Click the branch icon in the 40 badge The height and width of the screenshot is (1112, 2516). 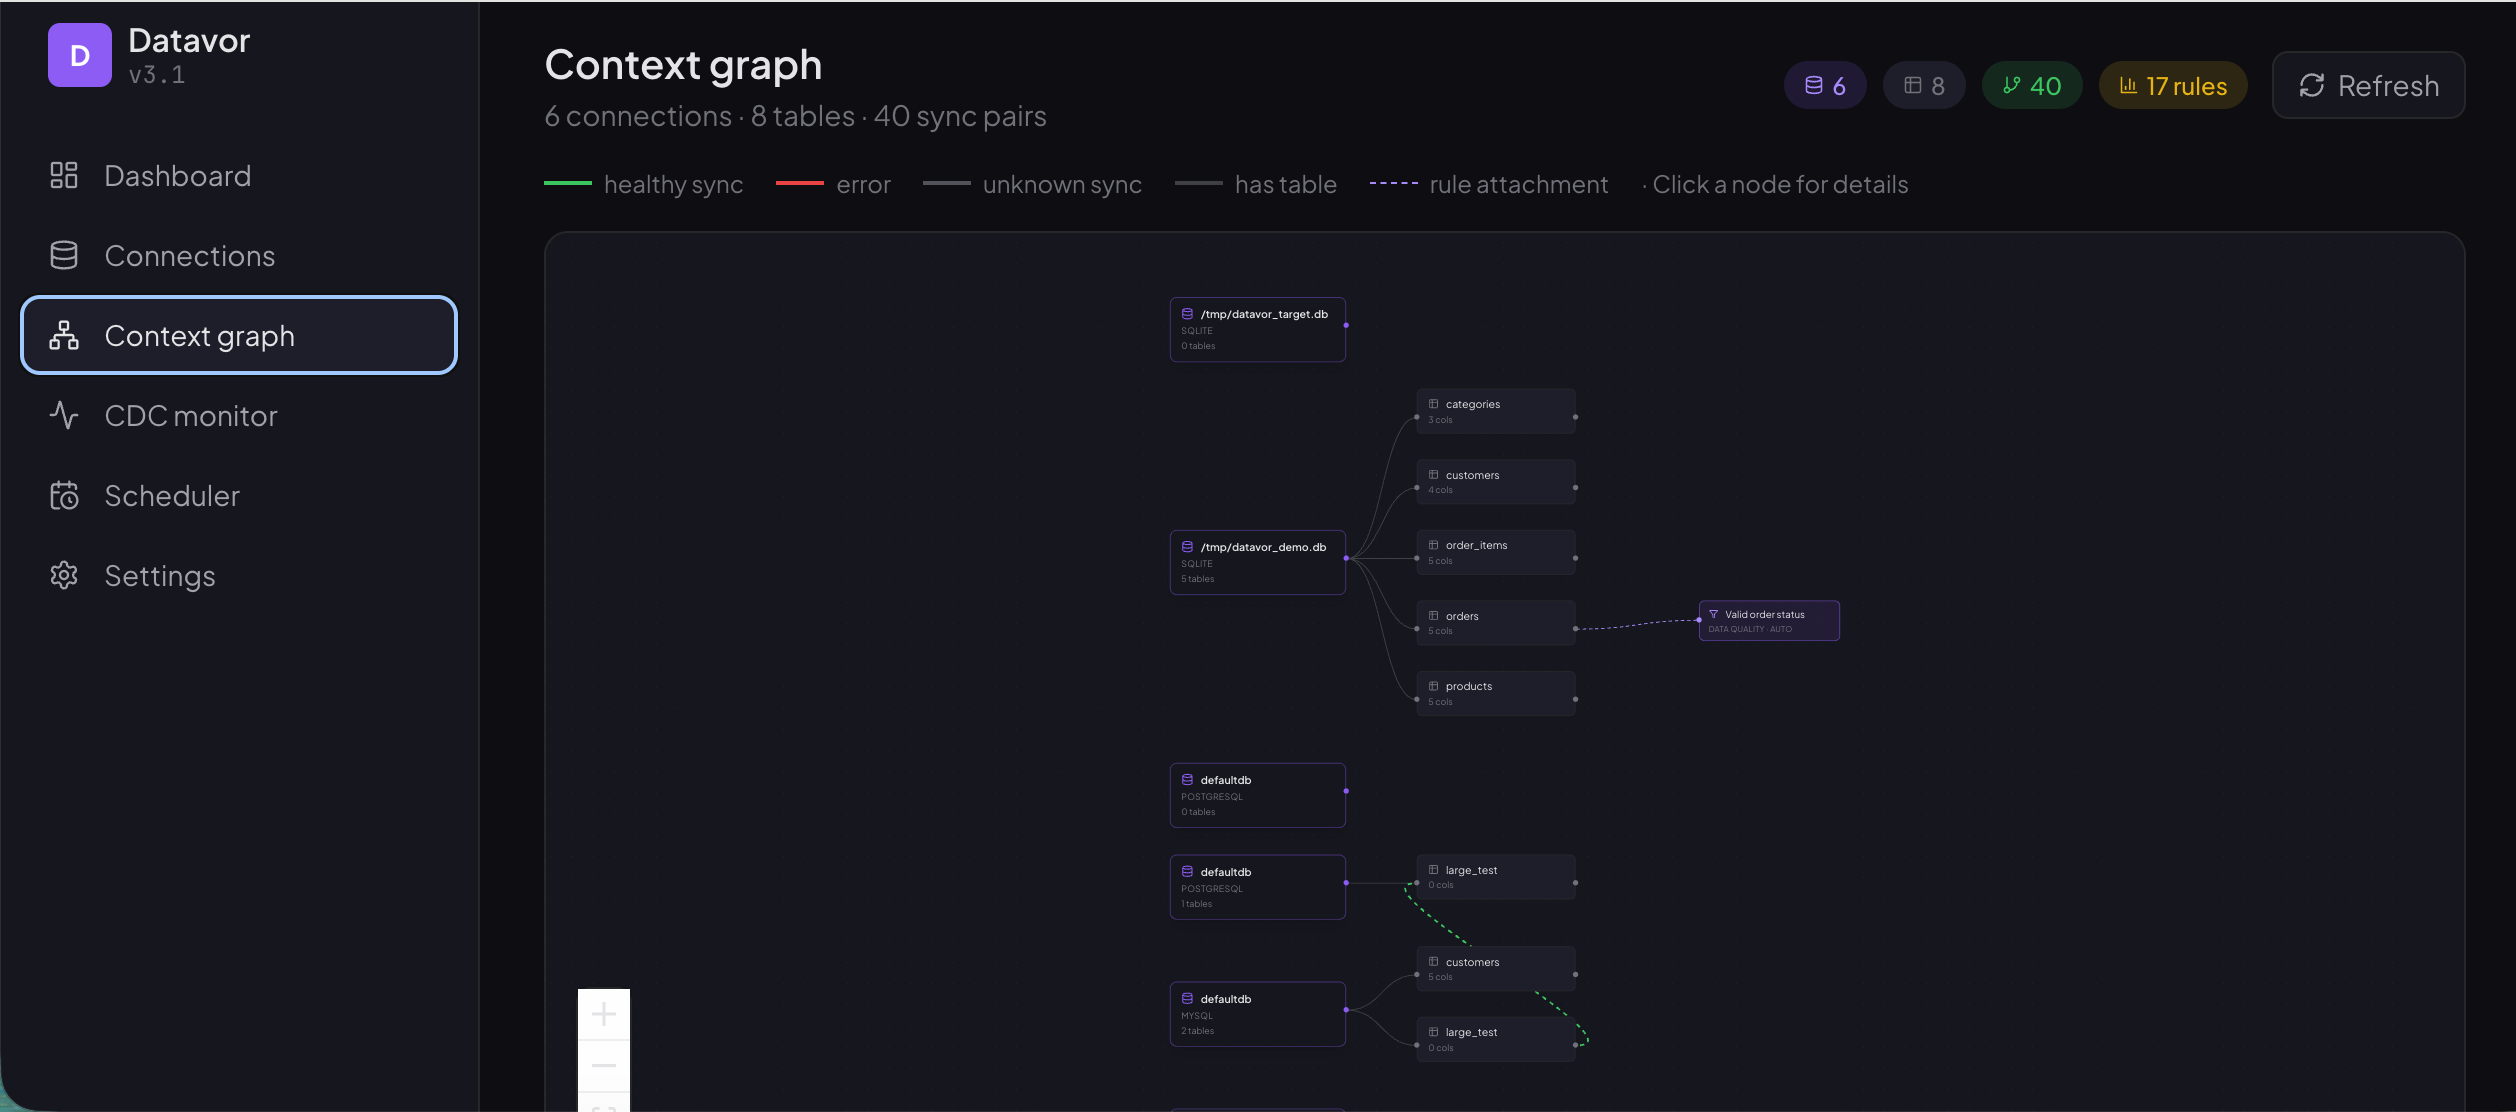pos(2011,86)
